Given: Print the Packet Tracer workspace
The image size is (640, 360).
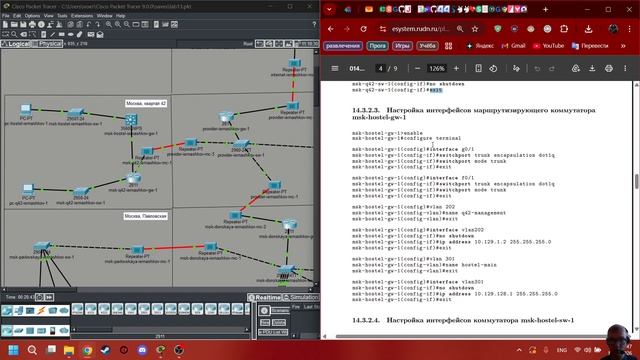Looking at the screenshot, I should click(32, 25).
